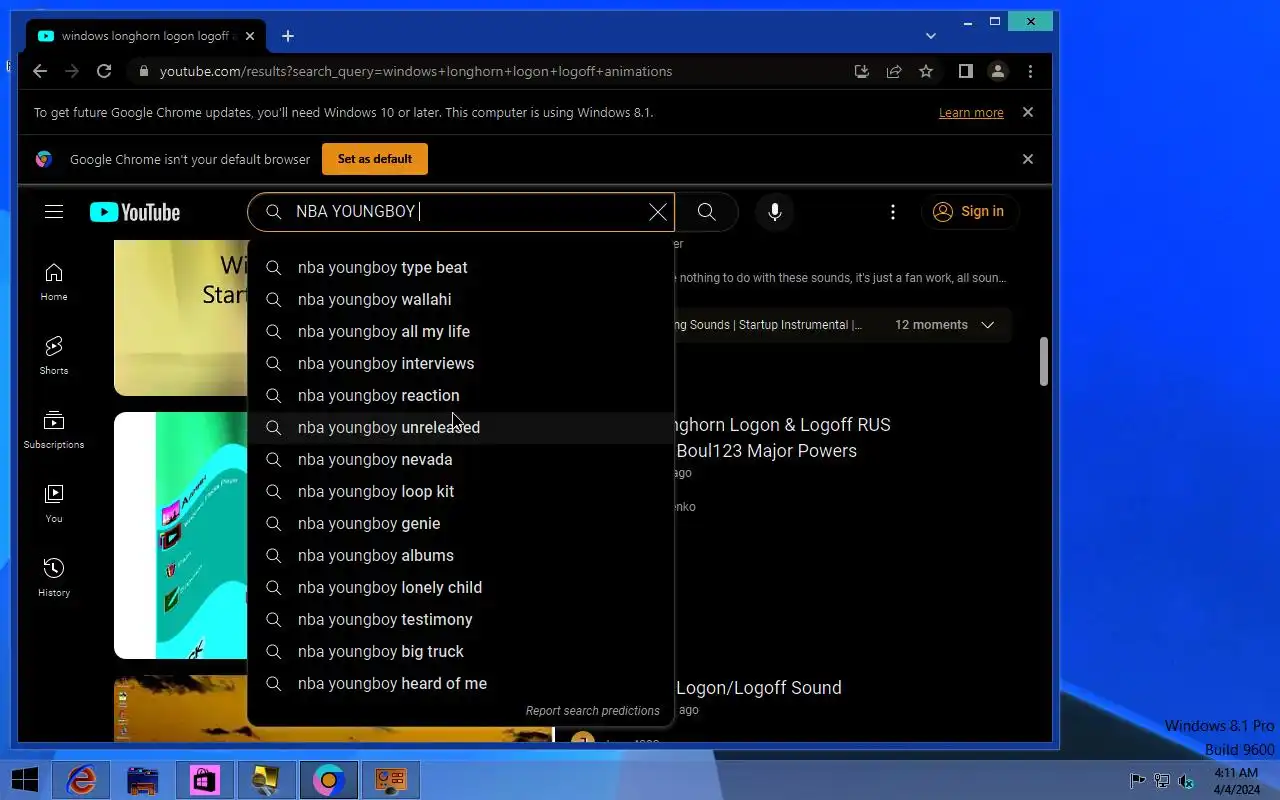Go back with Chrome's back arrow
1280x800 pixels.
[x=40, y=71]
